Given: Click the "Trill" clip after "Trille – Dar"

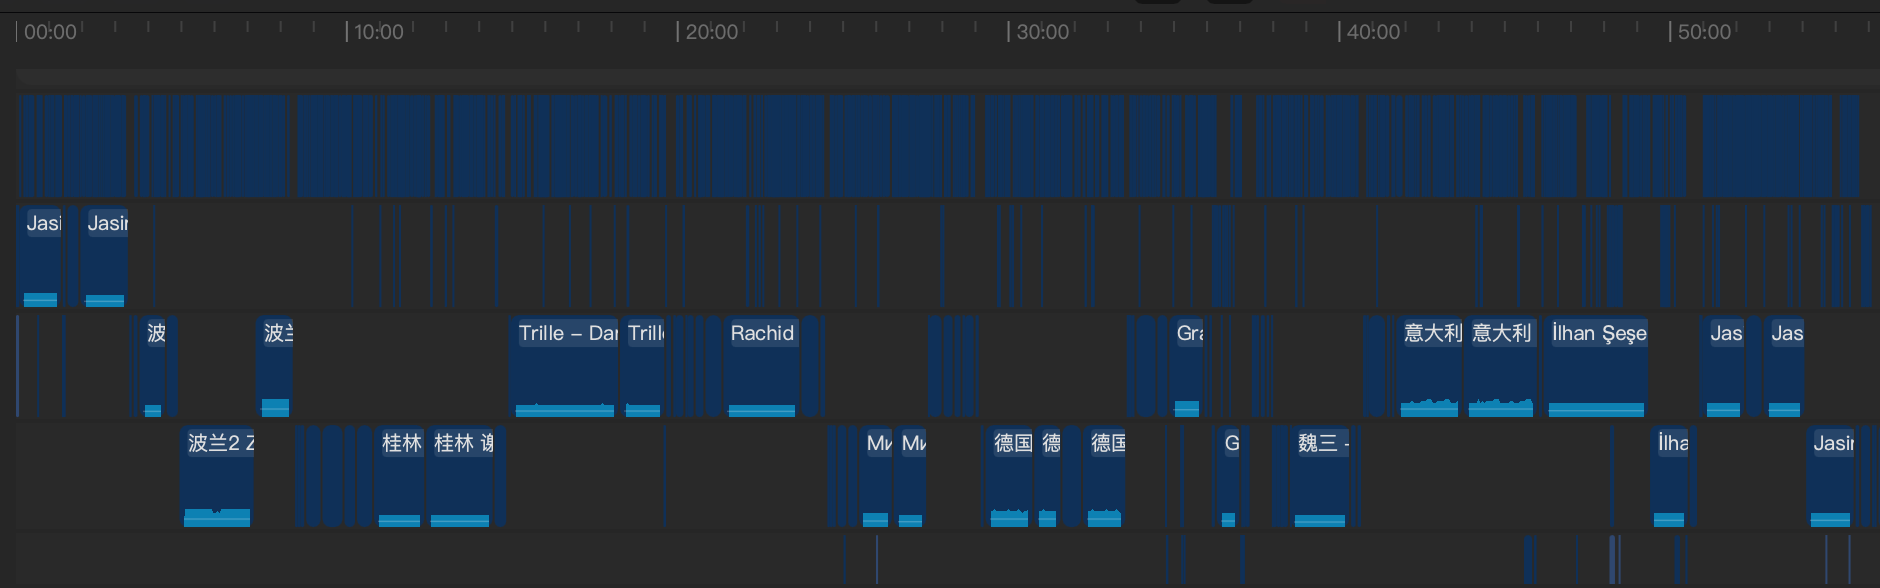Looking at the screenshot, I should 643,366.
